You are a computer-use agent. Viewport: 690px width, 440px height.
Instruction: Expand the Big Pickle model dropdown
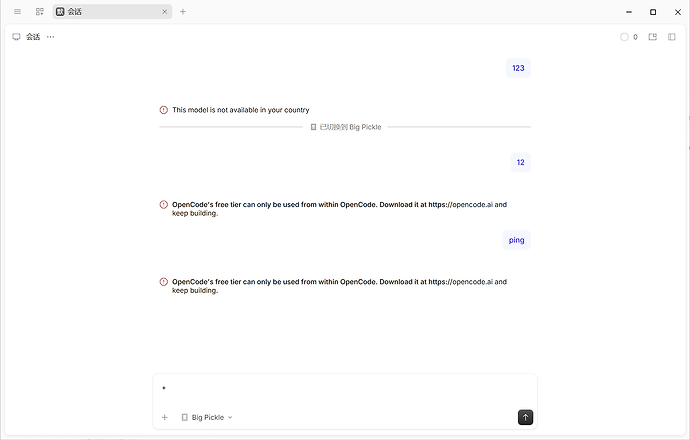(x=207, y=417)
